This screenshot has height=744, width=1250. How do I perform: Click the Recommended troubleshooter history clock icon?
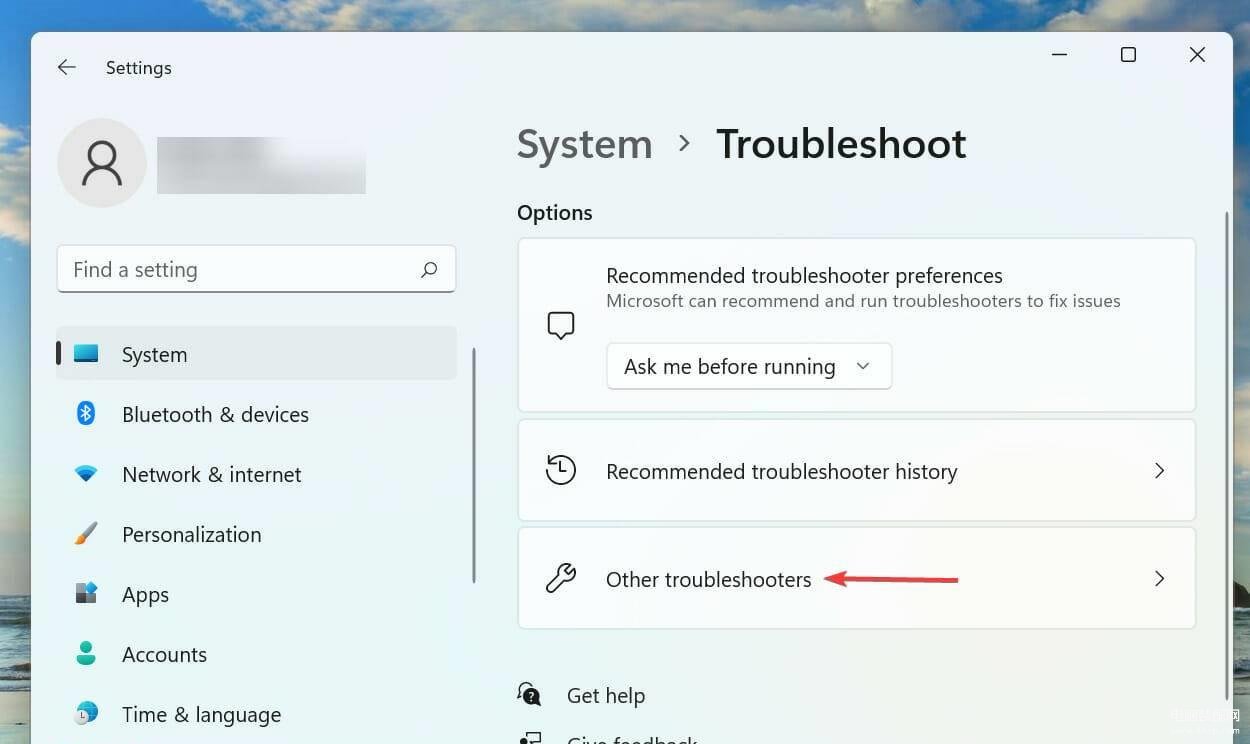pos(561,470)
